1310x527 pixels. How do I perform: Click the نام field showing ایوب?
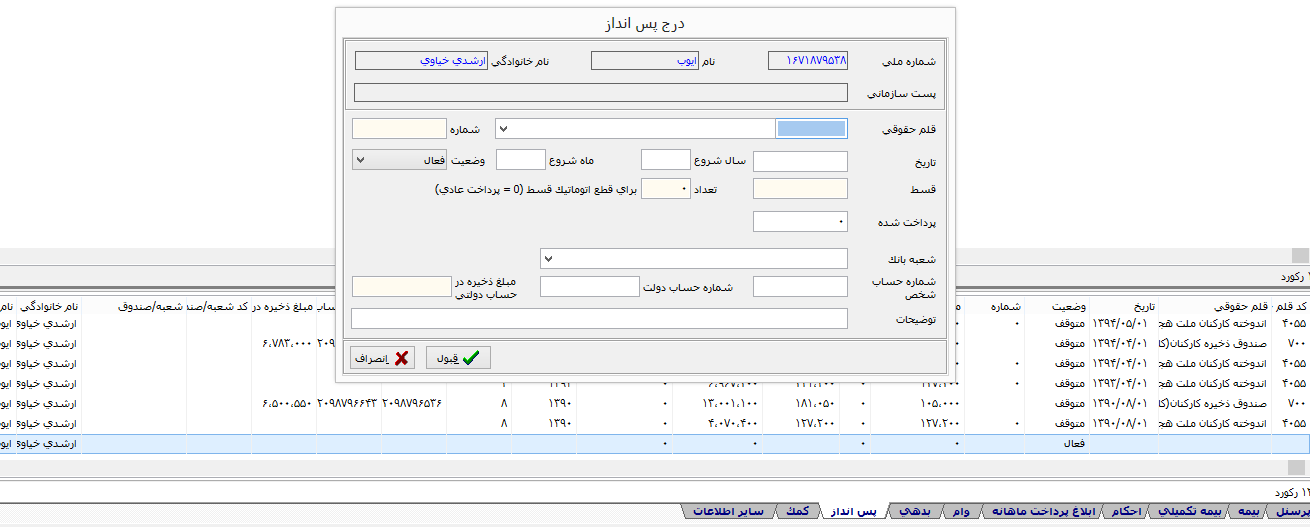pyautogui.click(x=645, y=61)
